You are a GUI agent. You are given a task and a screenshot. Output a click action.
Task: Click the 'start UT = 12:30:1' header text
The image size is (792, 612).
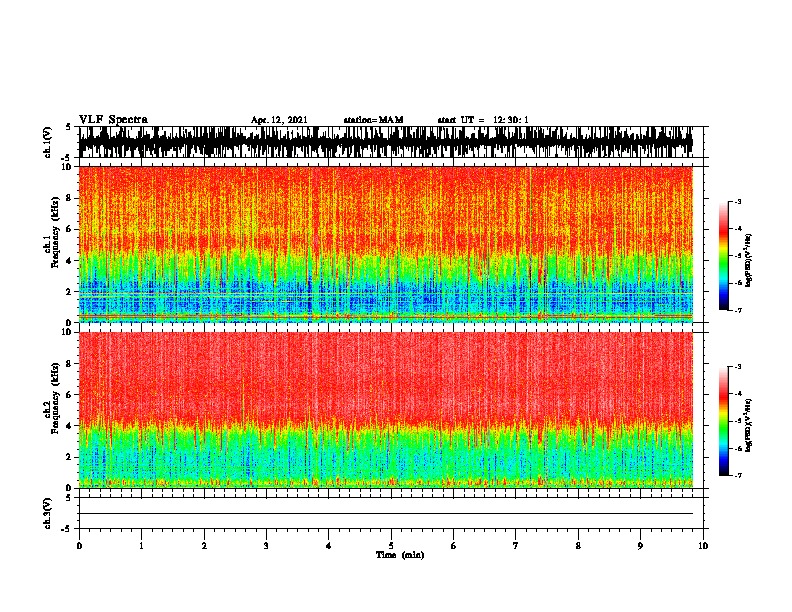(483, 120)
